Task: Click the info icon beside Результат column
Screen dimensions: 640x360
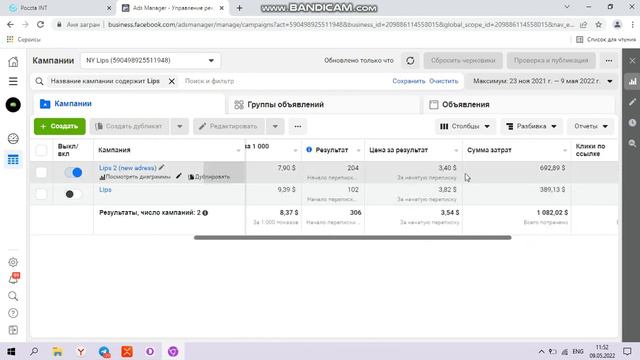Action: 309,150
